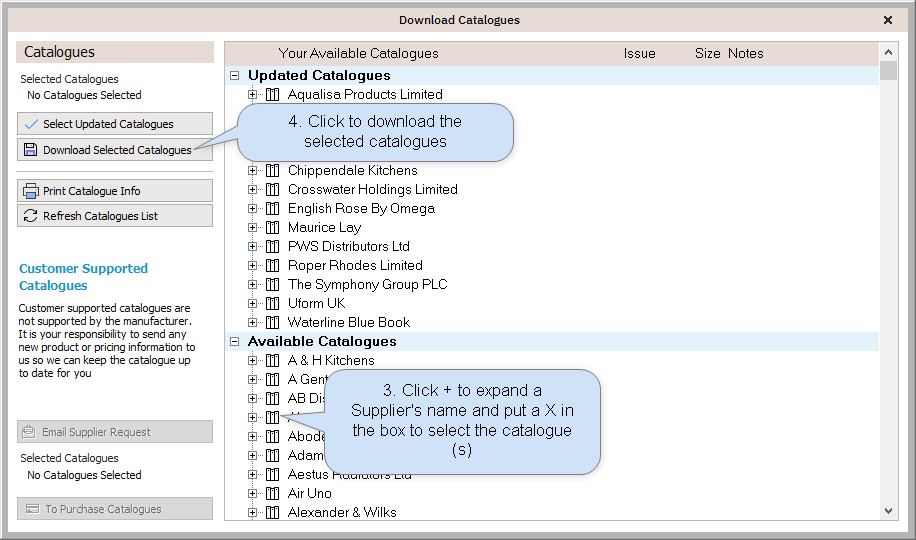The image size is (916, 540).
Task: Click the catalogue icon next to Aqualisa Products Limited
Action: (272, 95)
